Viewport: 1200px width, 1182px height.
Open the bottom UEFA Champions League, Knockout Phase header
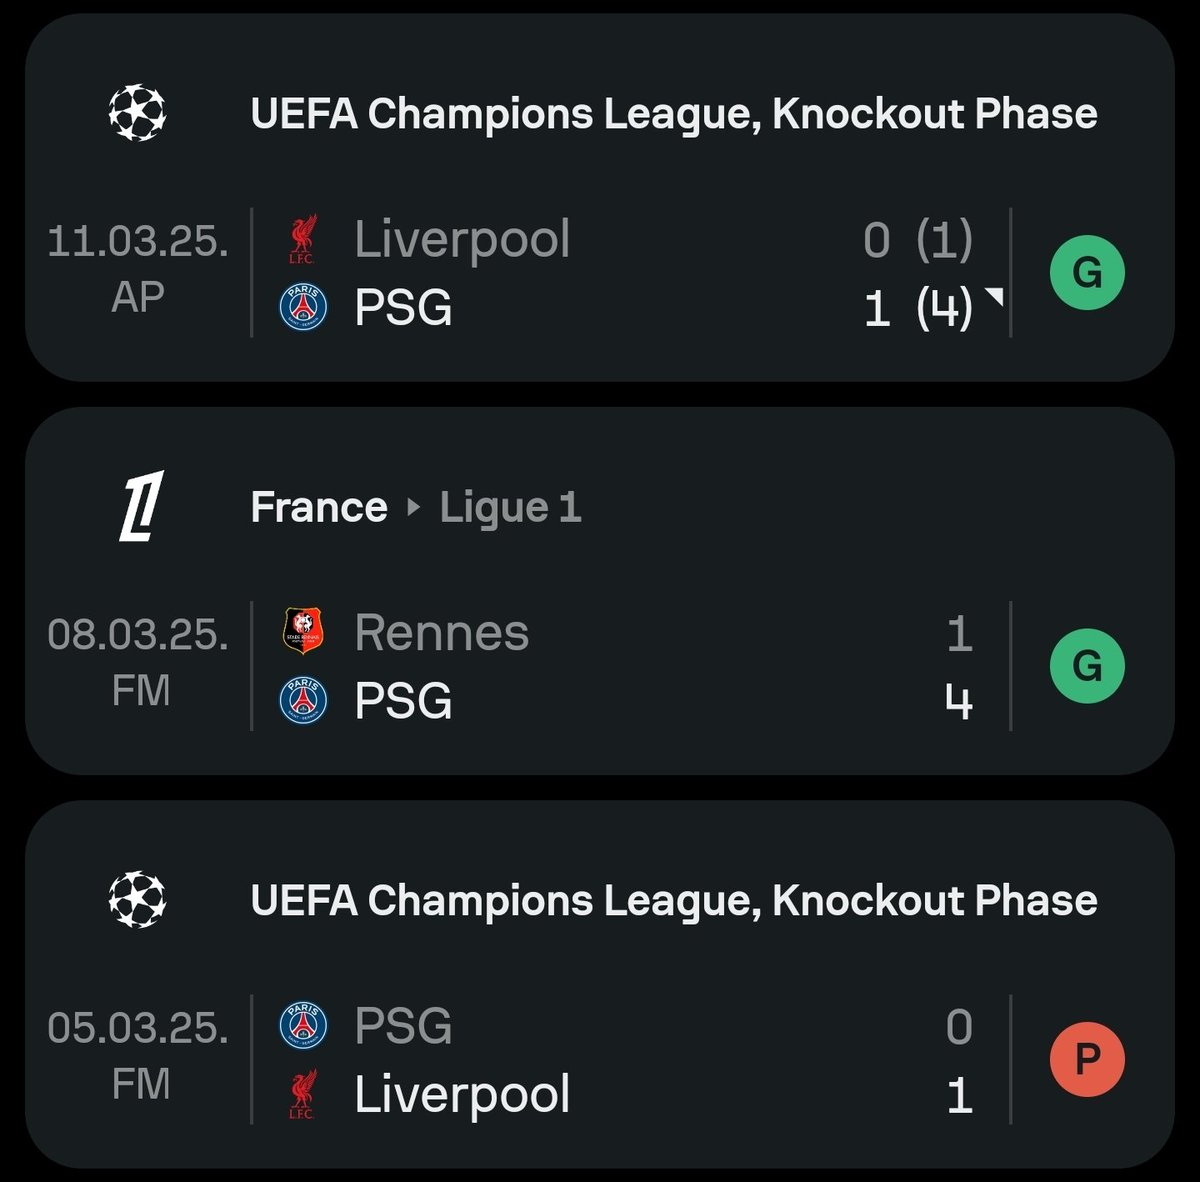pyautogui.click(x=673, y=900)
